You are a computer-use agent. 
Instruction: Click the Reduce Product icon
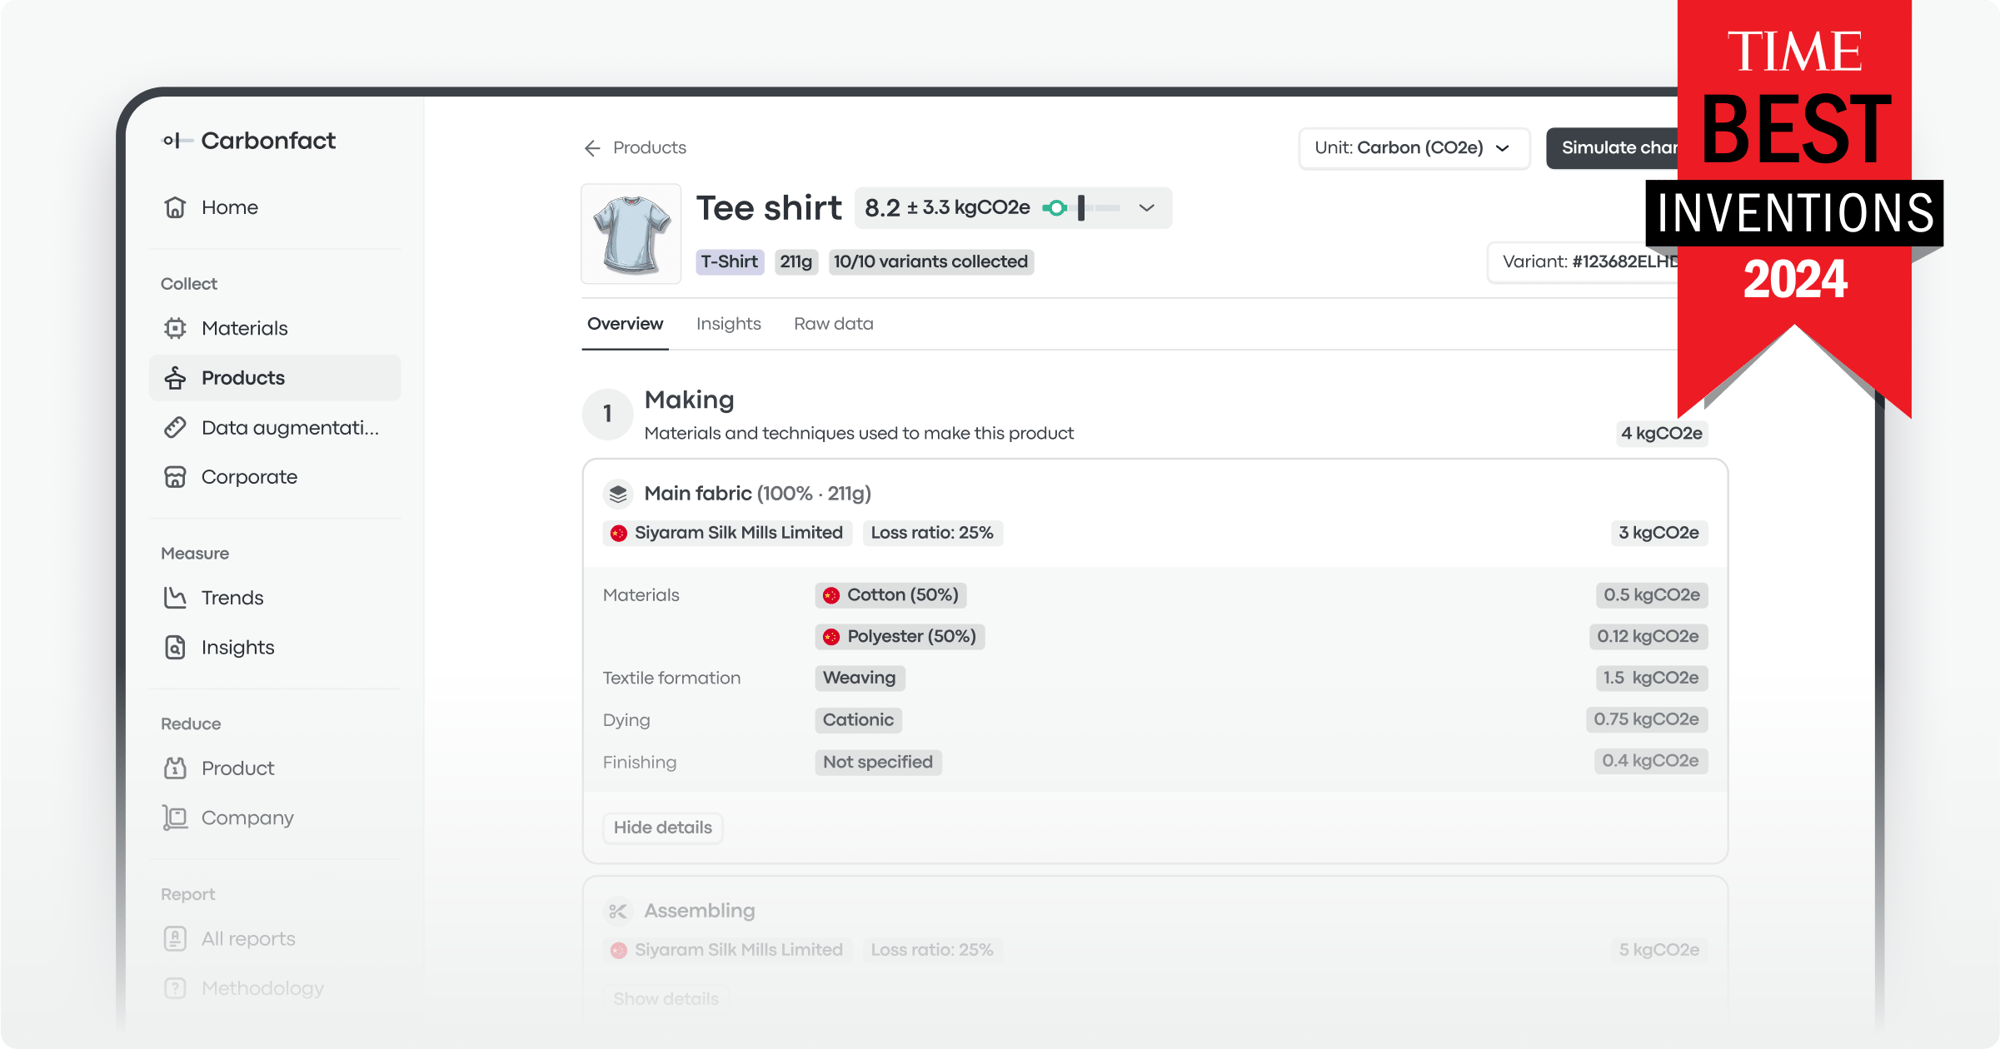175,768
